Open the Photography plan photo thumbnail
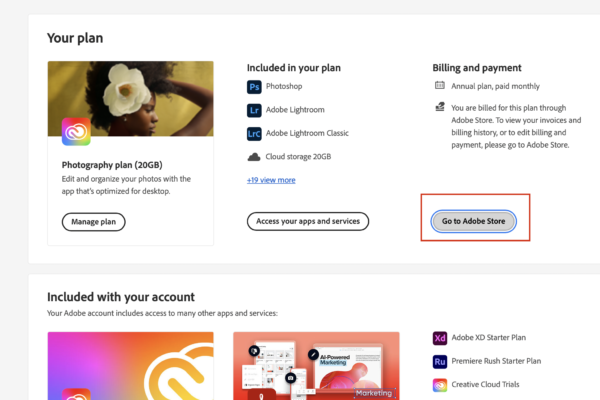 [130, 99]
